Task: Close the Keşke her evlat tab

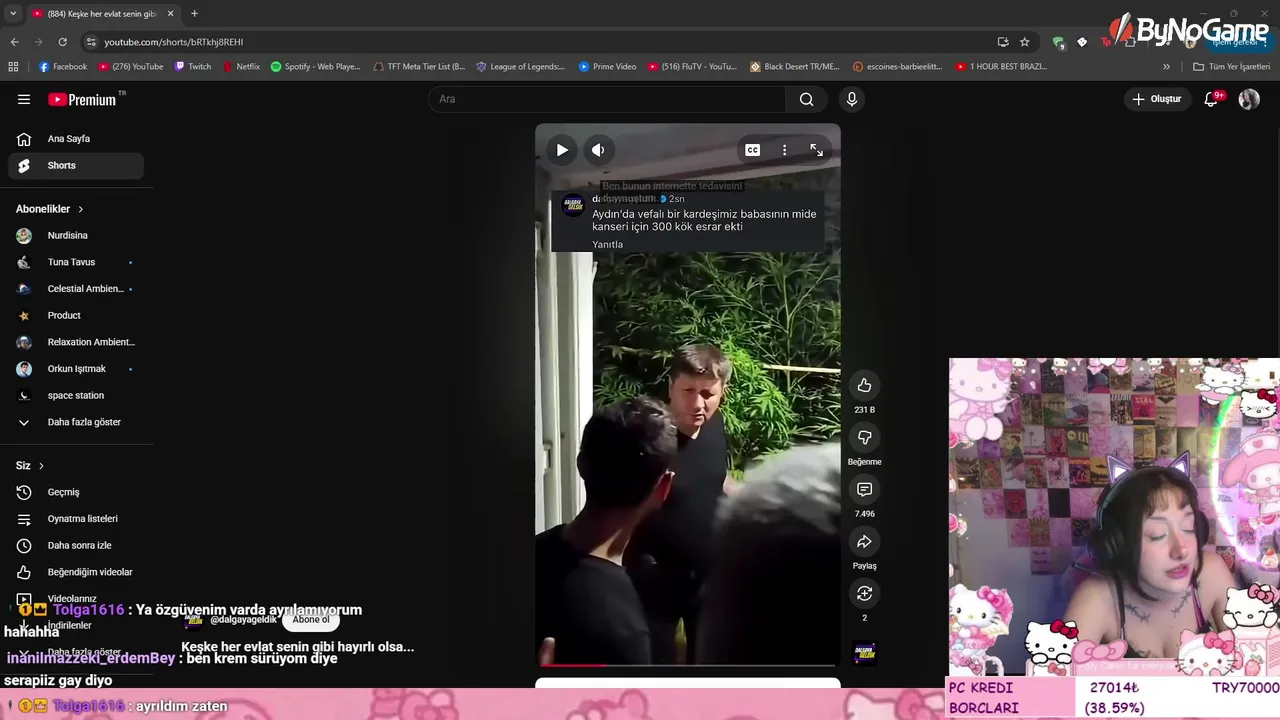Action: click(x=170, y=14)
